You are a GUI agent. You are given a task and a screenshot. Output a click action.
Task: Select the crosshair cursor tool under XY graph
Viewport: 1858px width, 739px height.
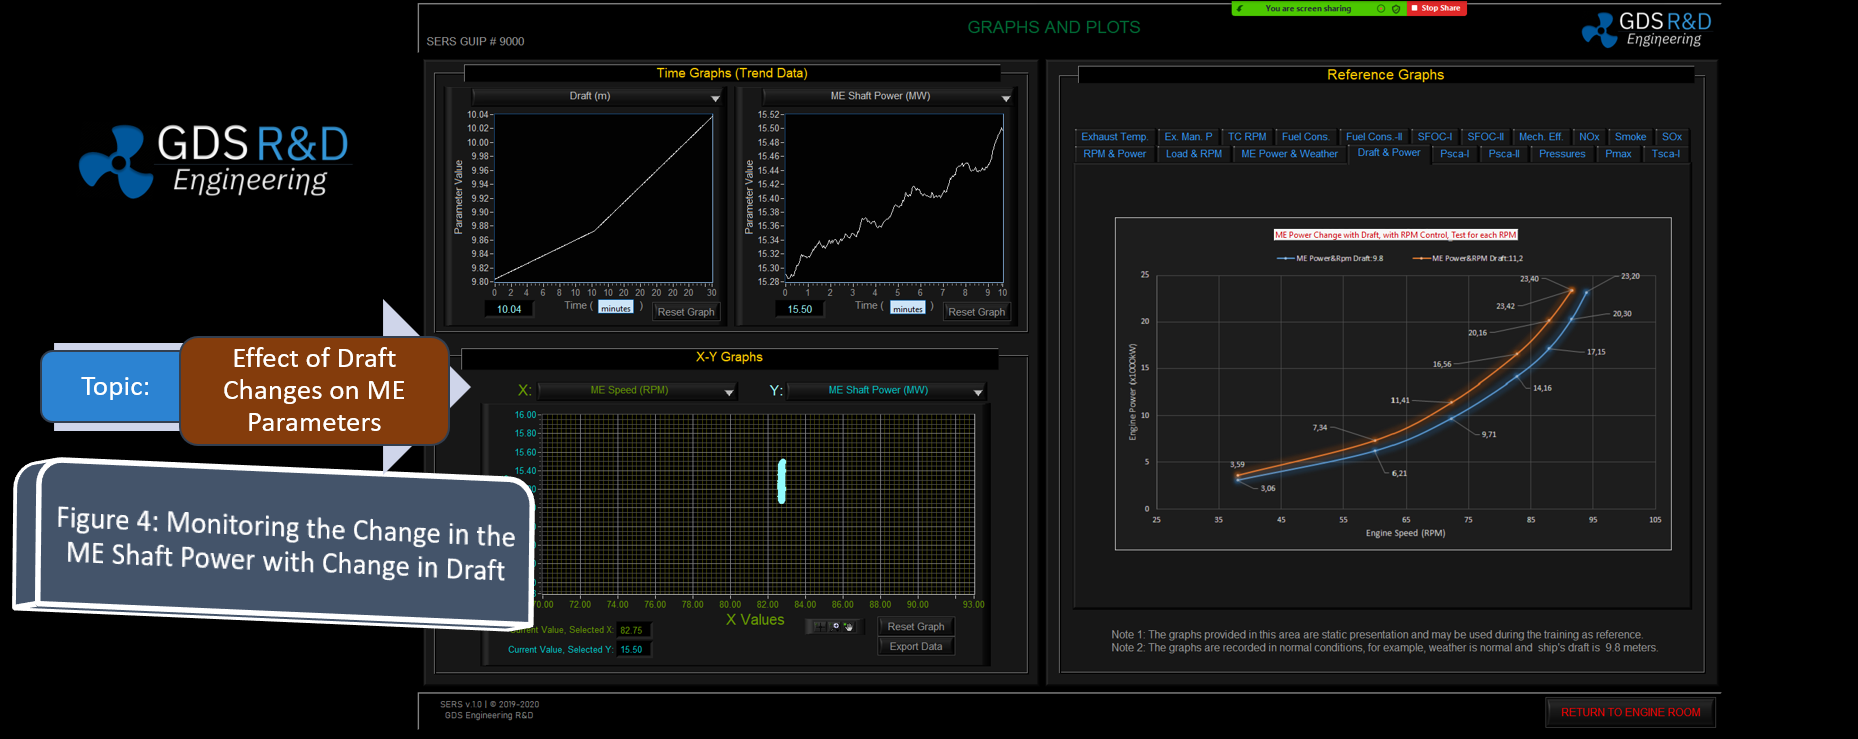tap(820, 627)
